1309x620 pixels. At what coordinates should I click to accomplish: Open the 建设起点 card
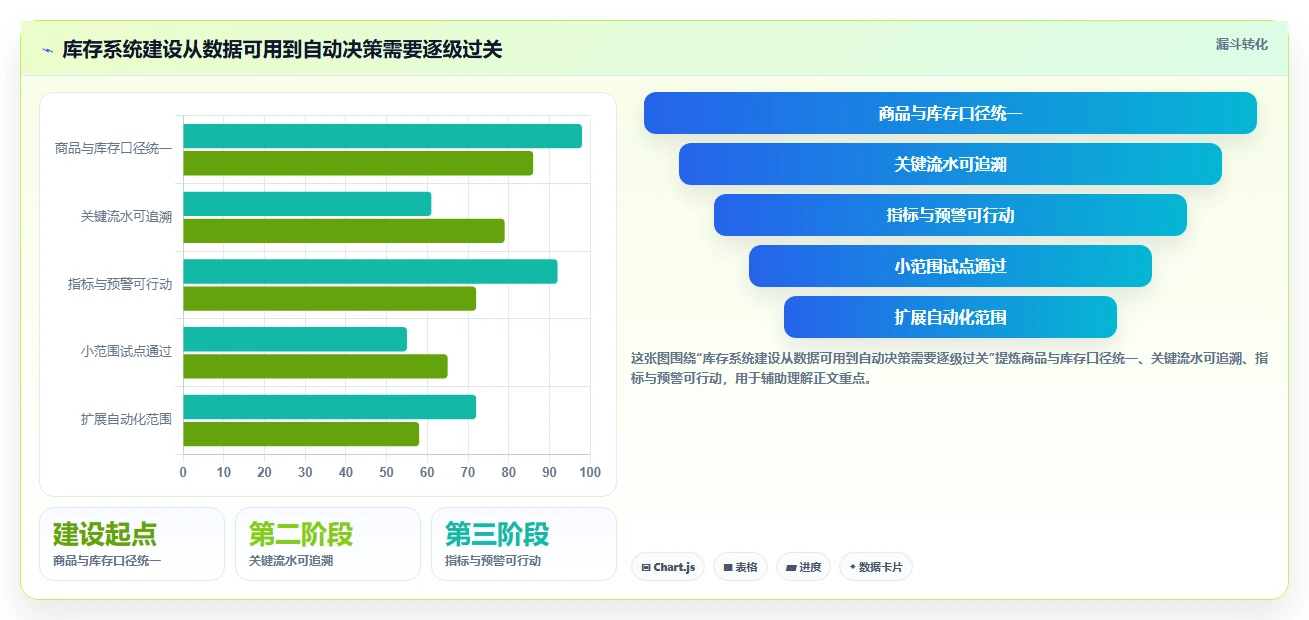[x=132, y=544]
